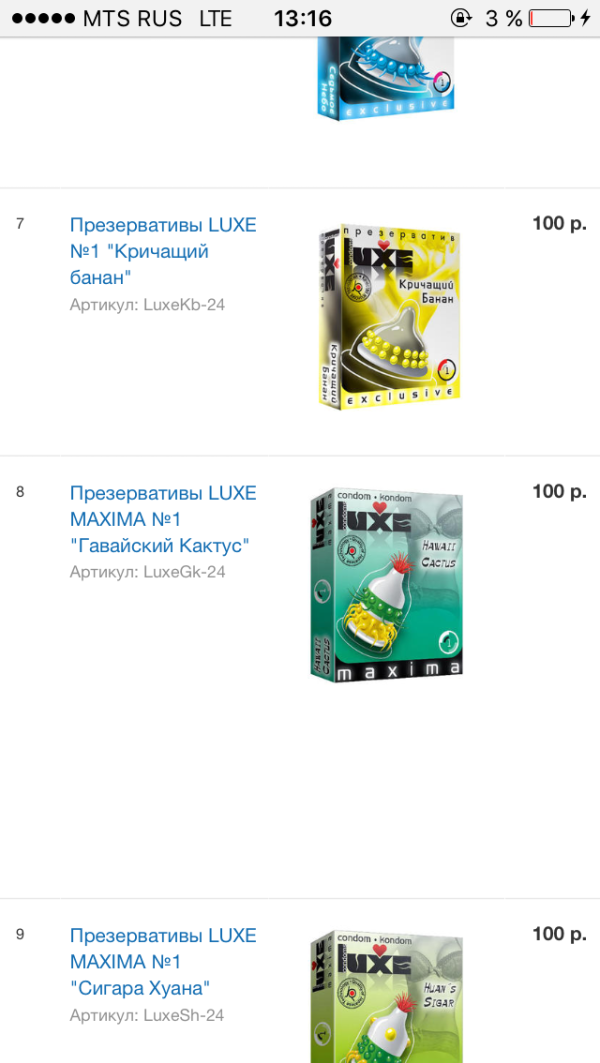
Task: Tap the battery icon in status bar
Action: click(x=551, y=18)
